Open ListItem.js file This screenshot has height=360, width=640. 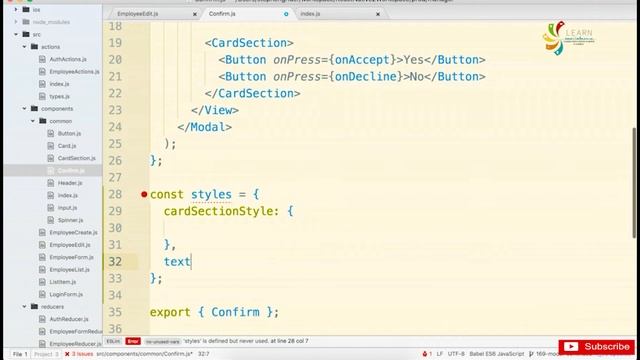tap(62, 282)
